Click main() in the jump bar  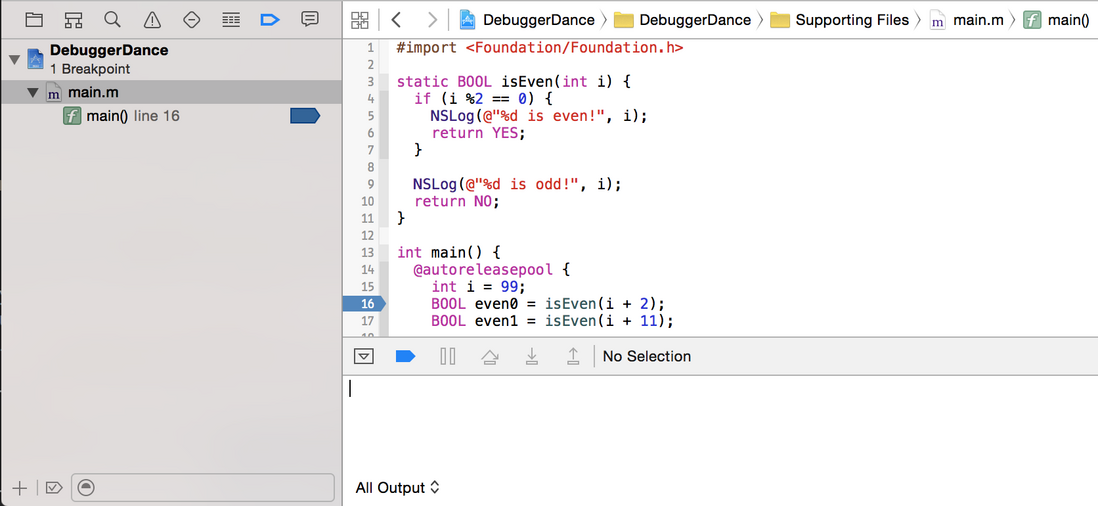click(1057, 20)
